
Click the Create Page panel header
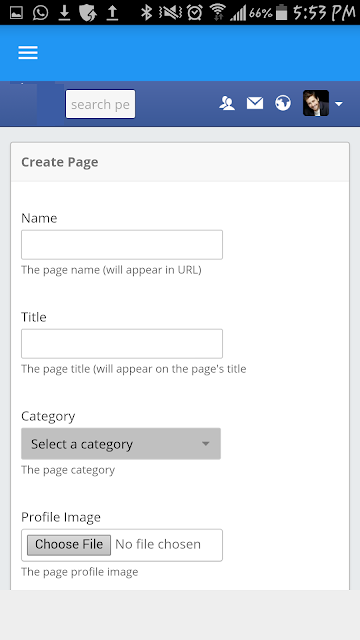(x=180, y=162)
